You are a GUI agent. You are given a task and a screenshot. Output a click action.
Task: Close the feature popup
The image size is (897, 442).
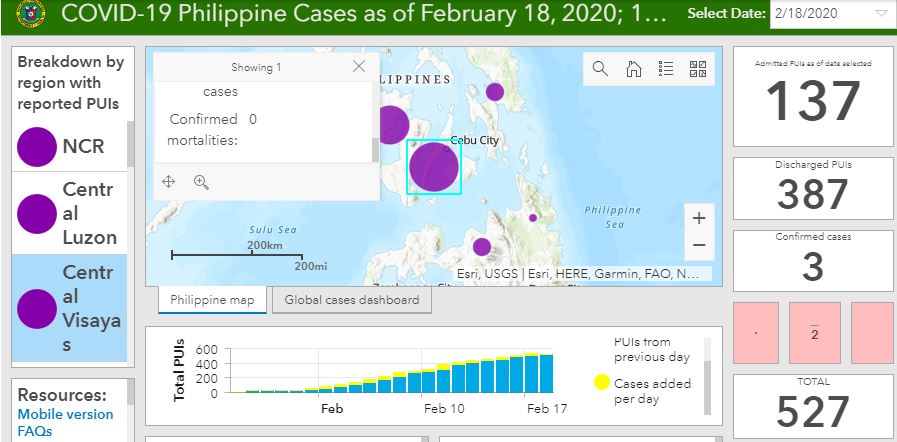coord(359,67)
